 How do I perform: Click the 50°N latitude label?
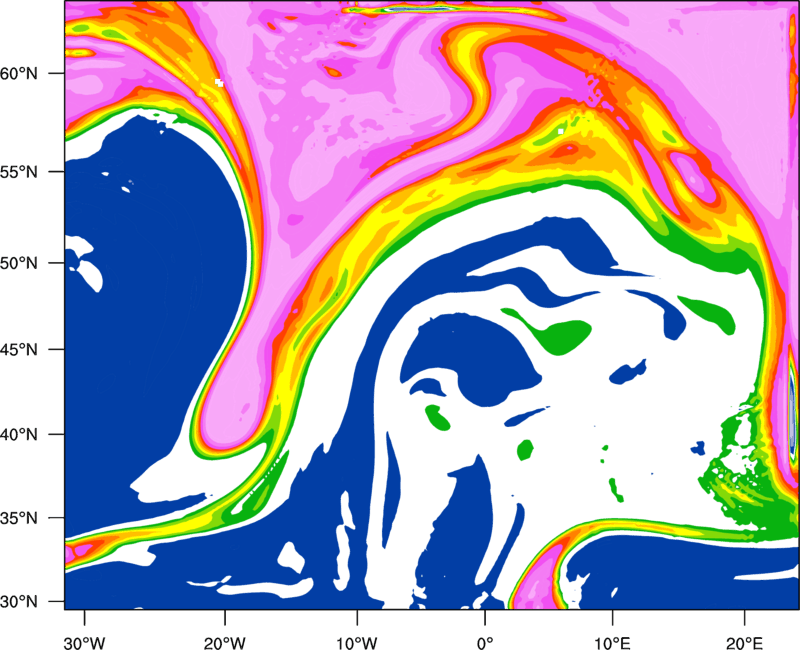pyautogui.click(x=19, y=264)
